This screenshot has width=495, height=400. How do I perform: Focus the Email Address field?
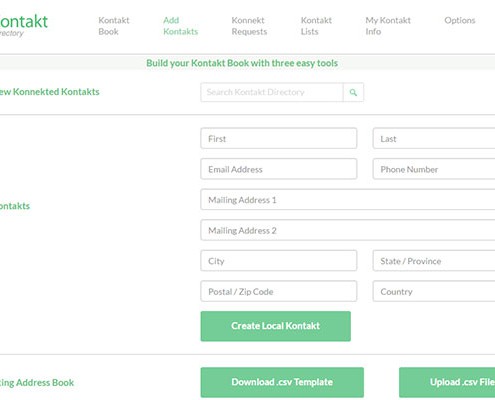point(279,169)
